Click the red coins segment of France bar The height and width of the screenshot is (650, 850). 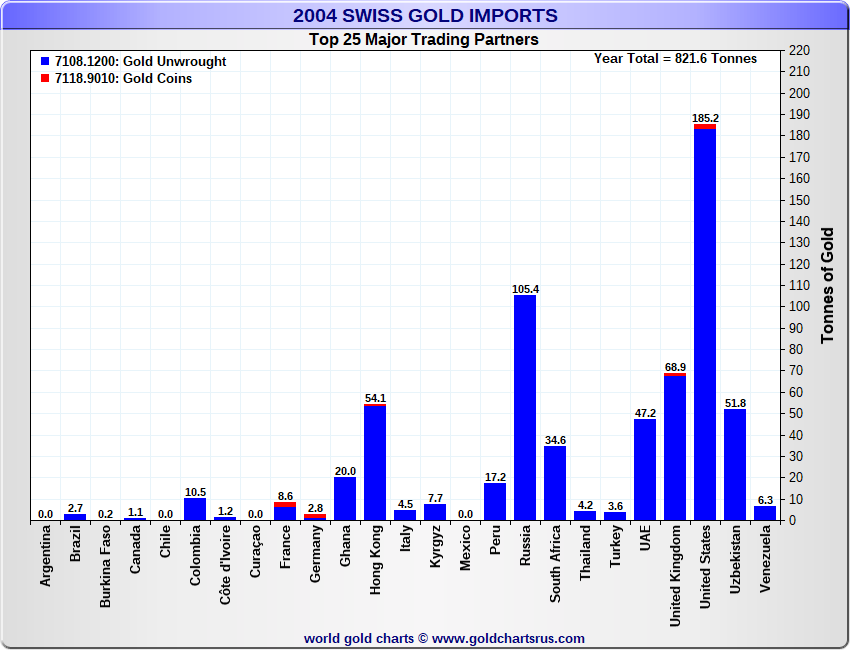pyautogui.click(x=285, y=505)
